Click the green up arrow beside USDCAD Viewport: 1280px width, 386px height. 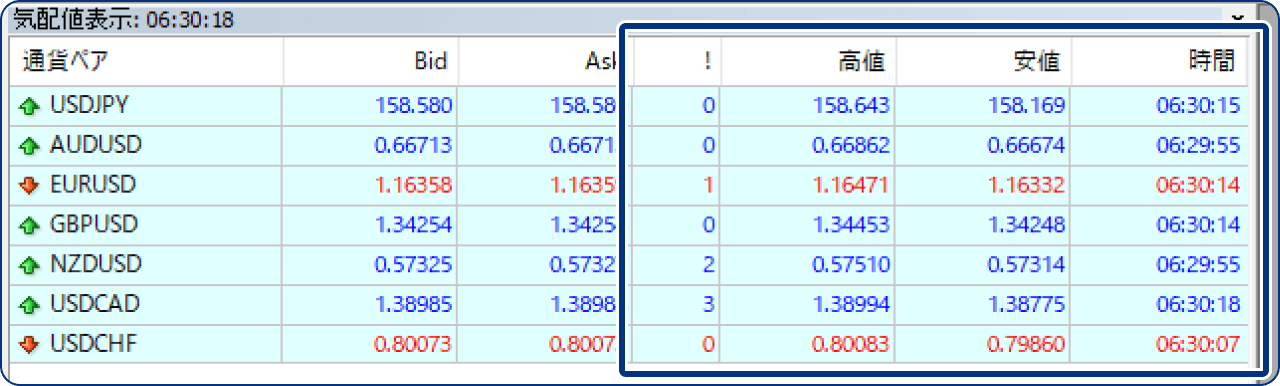(29, 305)
